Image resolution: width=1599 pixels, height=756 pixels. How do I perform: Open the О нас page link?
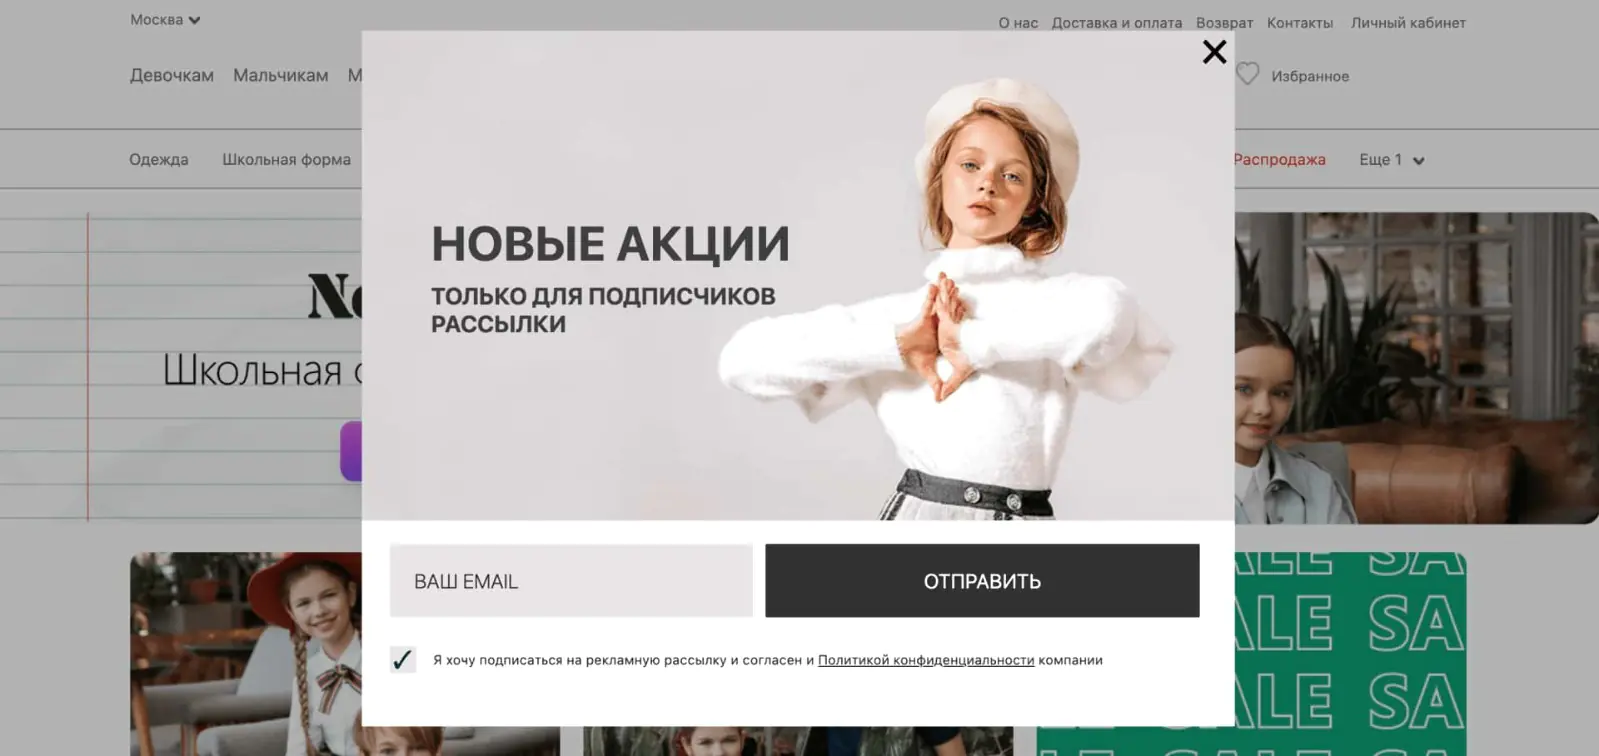click(1018, 23)
